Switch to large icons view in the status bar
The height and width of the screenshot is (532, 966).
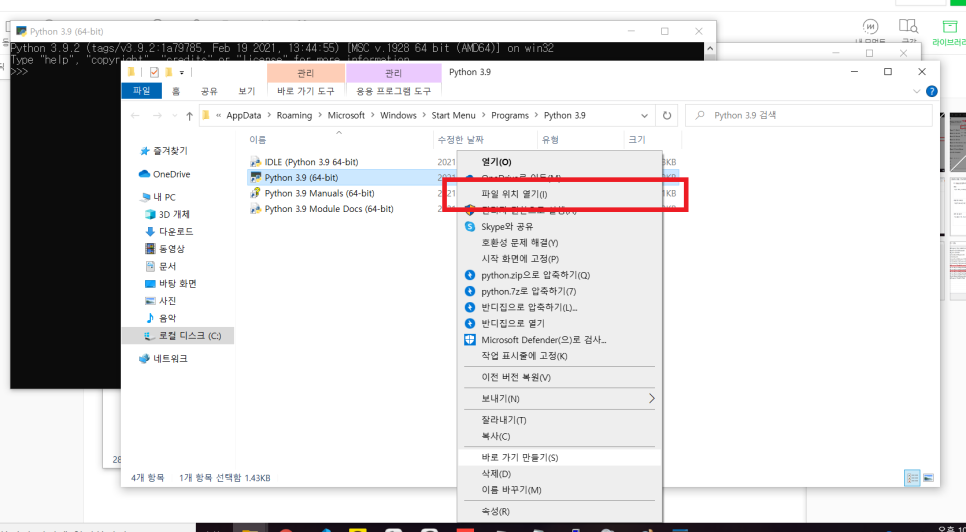[x=928, y=478]
